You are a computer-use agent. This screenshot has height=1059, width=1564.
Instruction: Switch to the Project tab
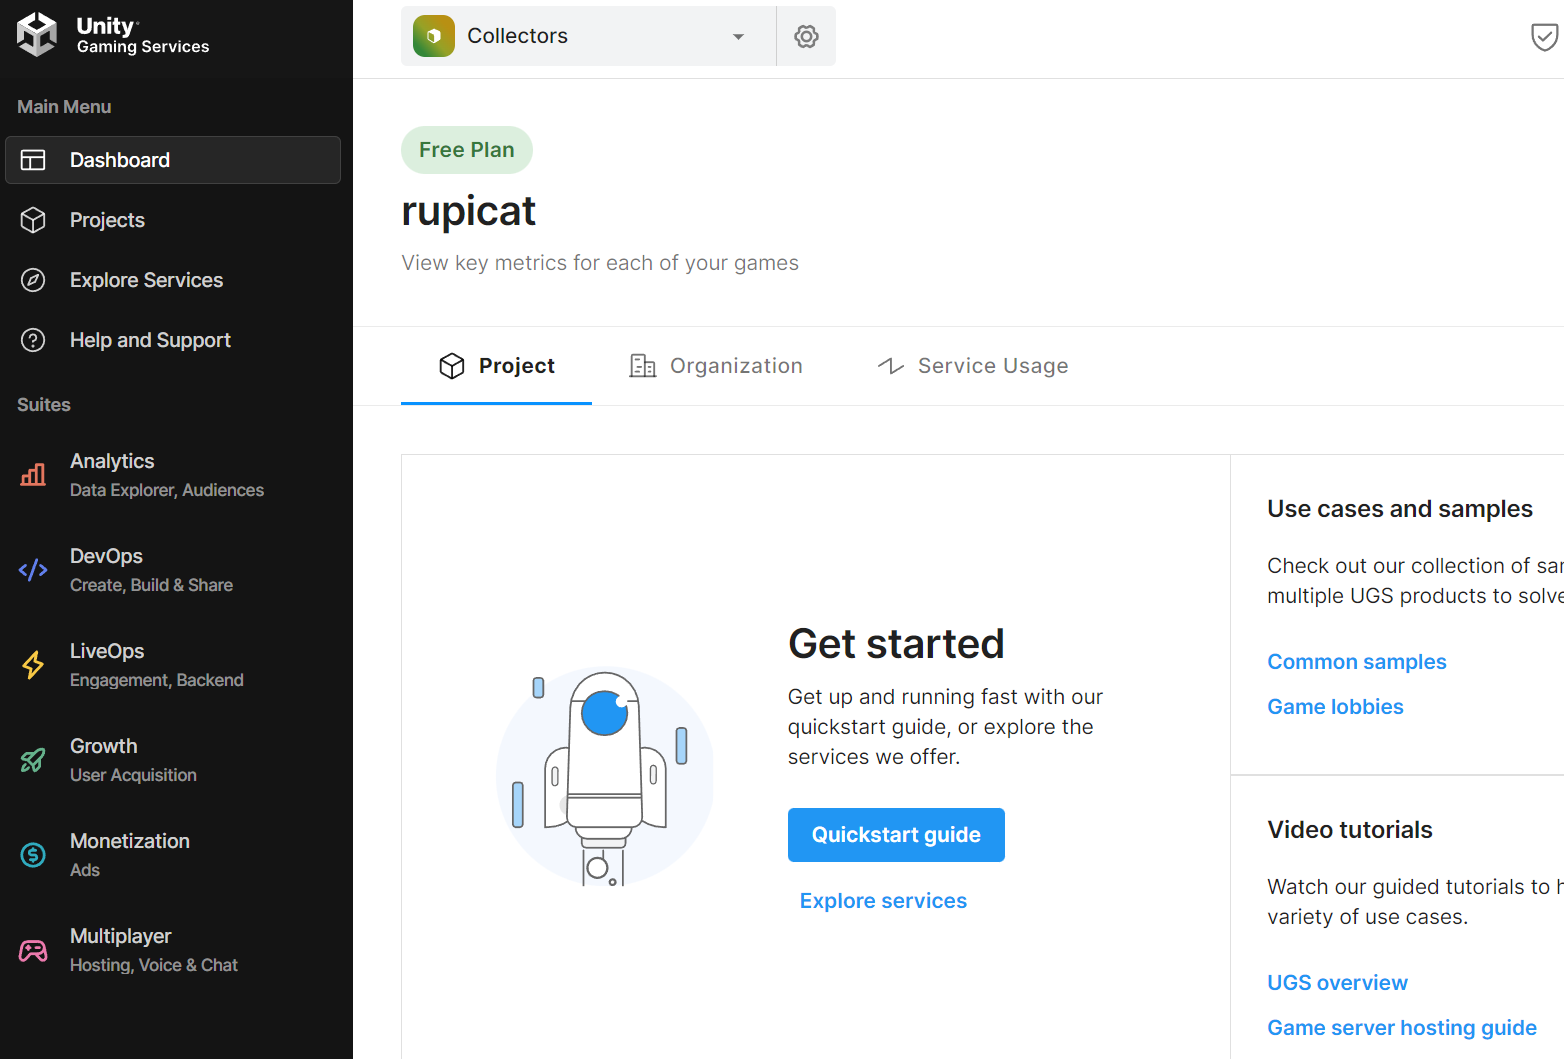496,366
